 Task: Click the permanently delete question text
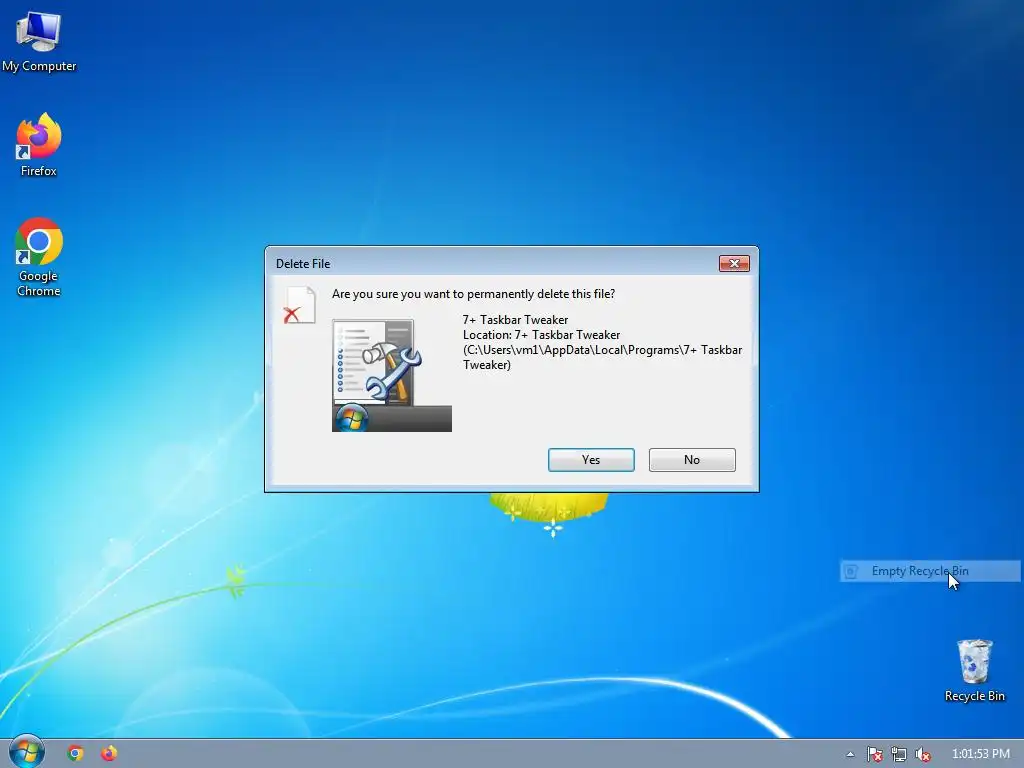(473, 294)
